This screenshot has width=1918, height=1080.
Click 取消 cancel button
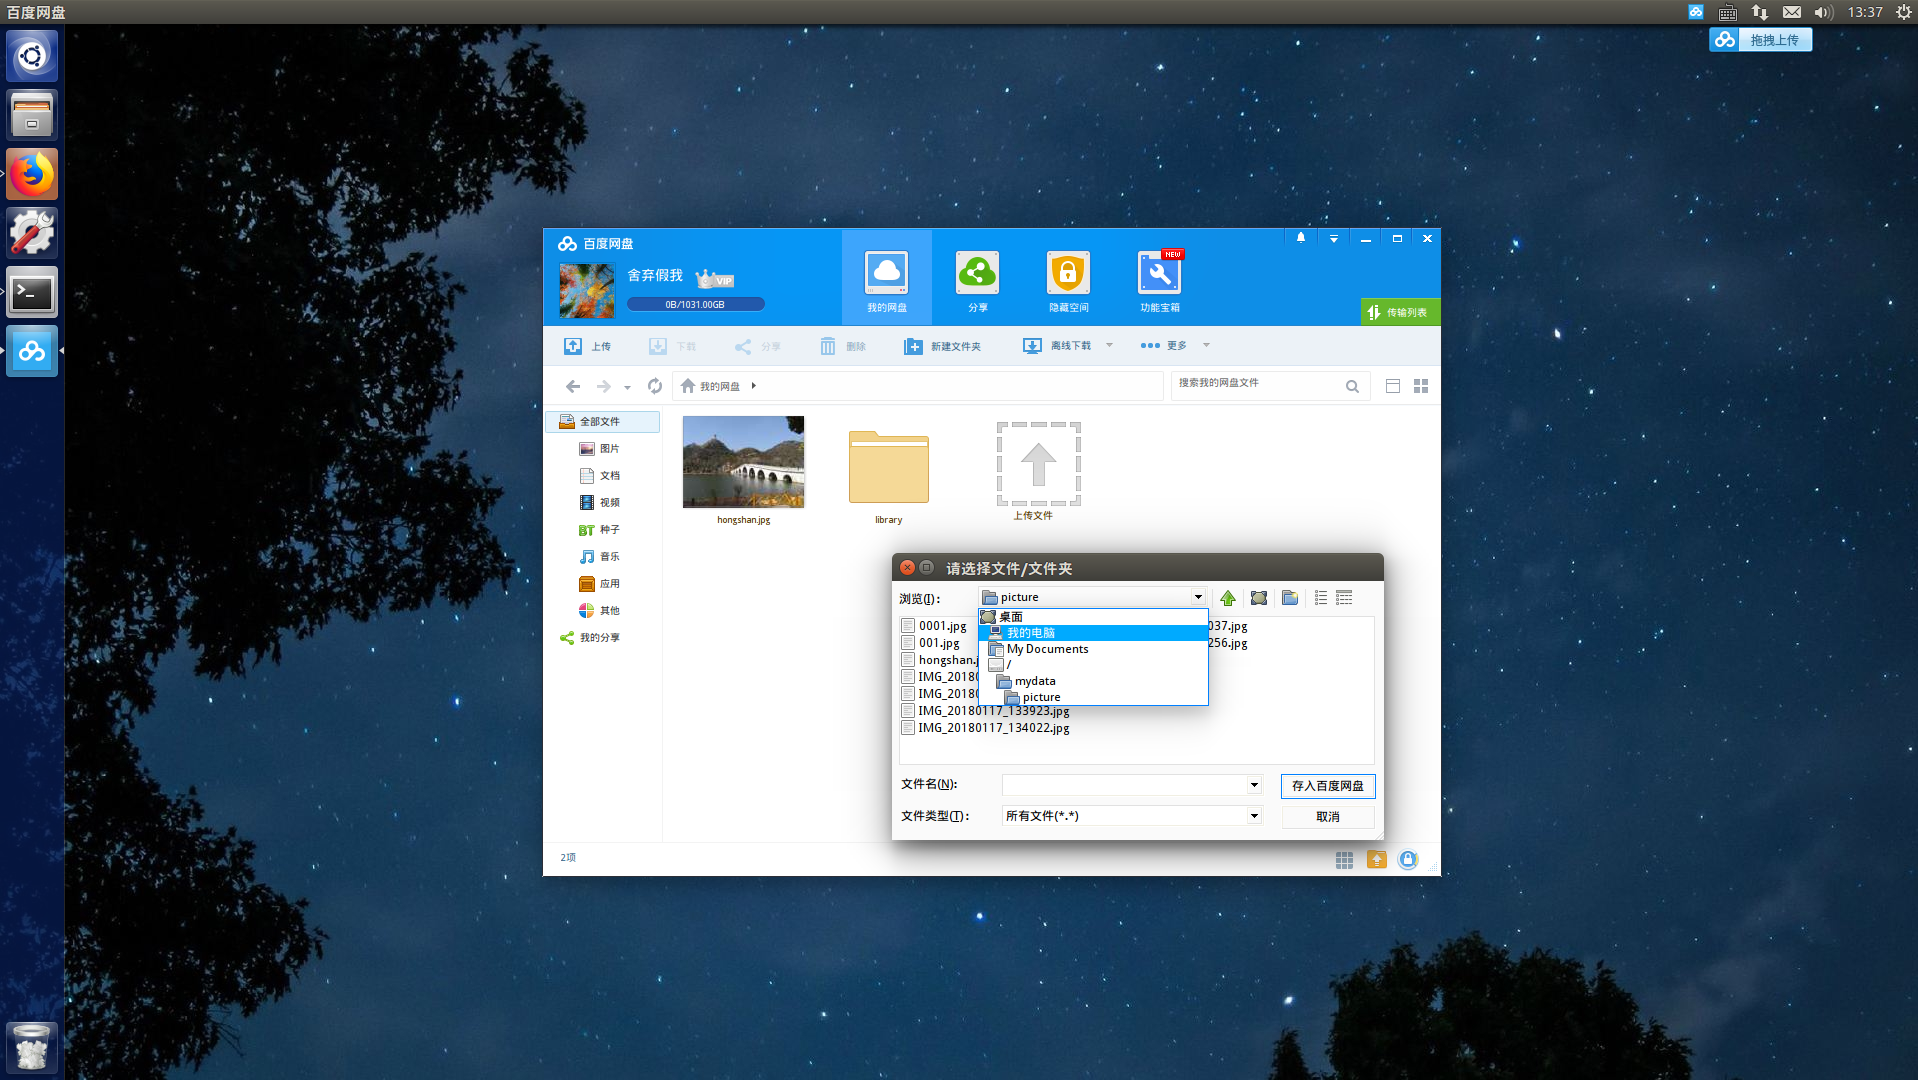click(x=1328, y=817)
